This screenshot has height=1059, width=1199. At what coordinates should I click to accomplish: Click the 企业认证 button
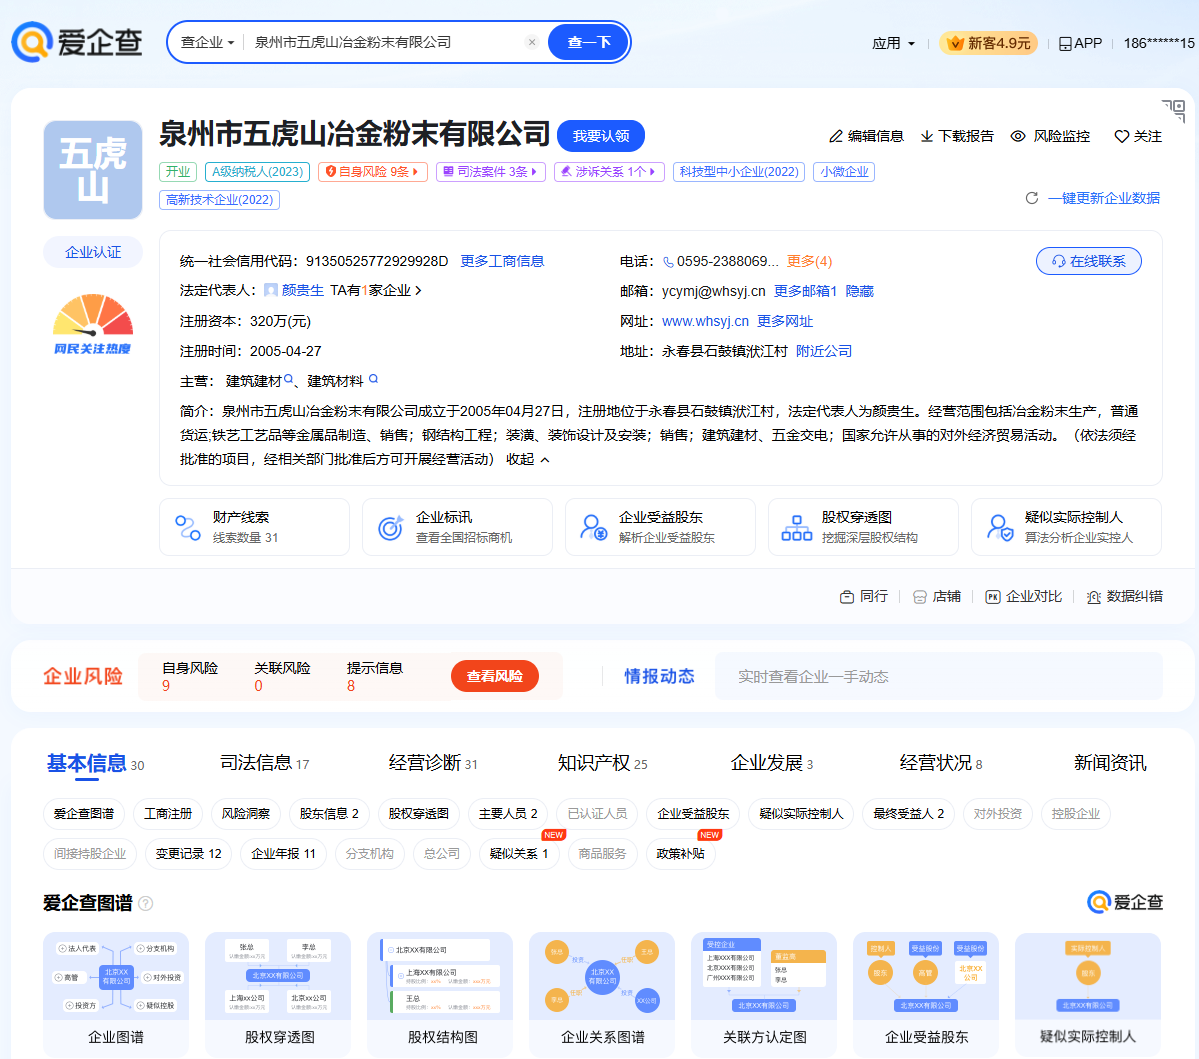[x=93, y=252]
